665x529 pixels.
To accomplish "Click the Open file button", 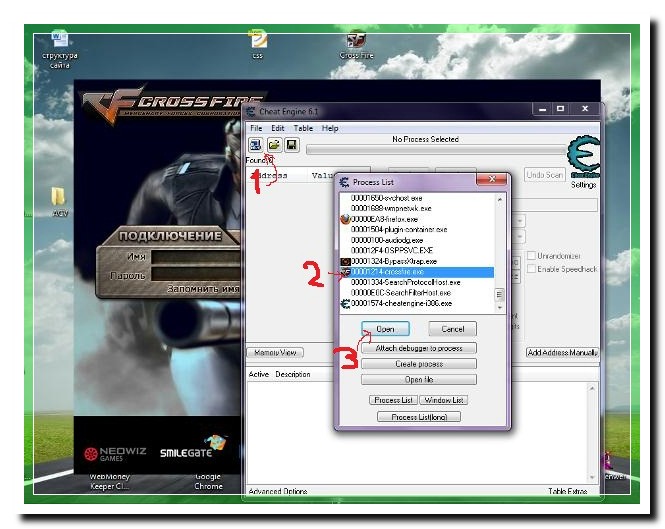I will (419, 380).
